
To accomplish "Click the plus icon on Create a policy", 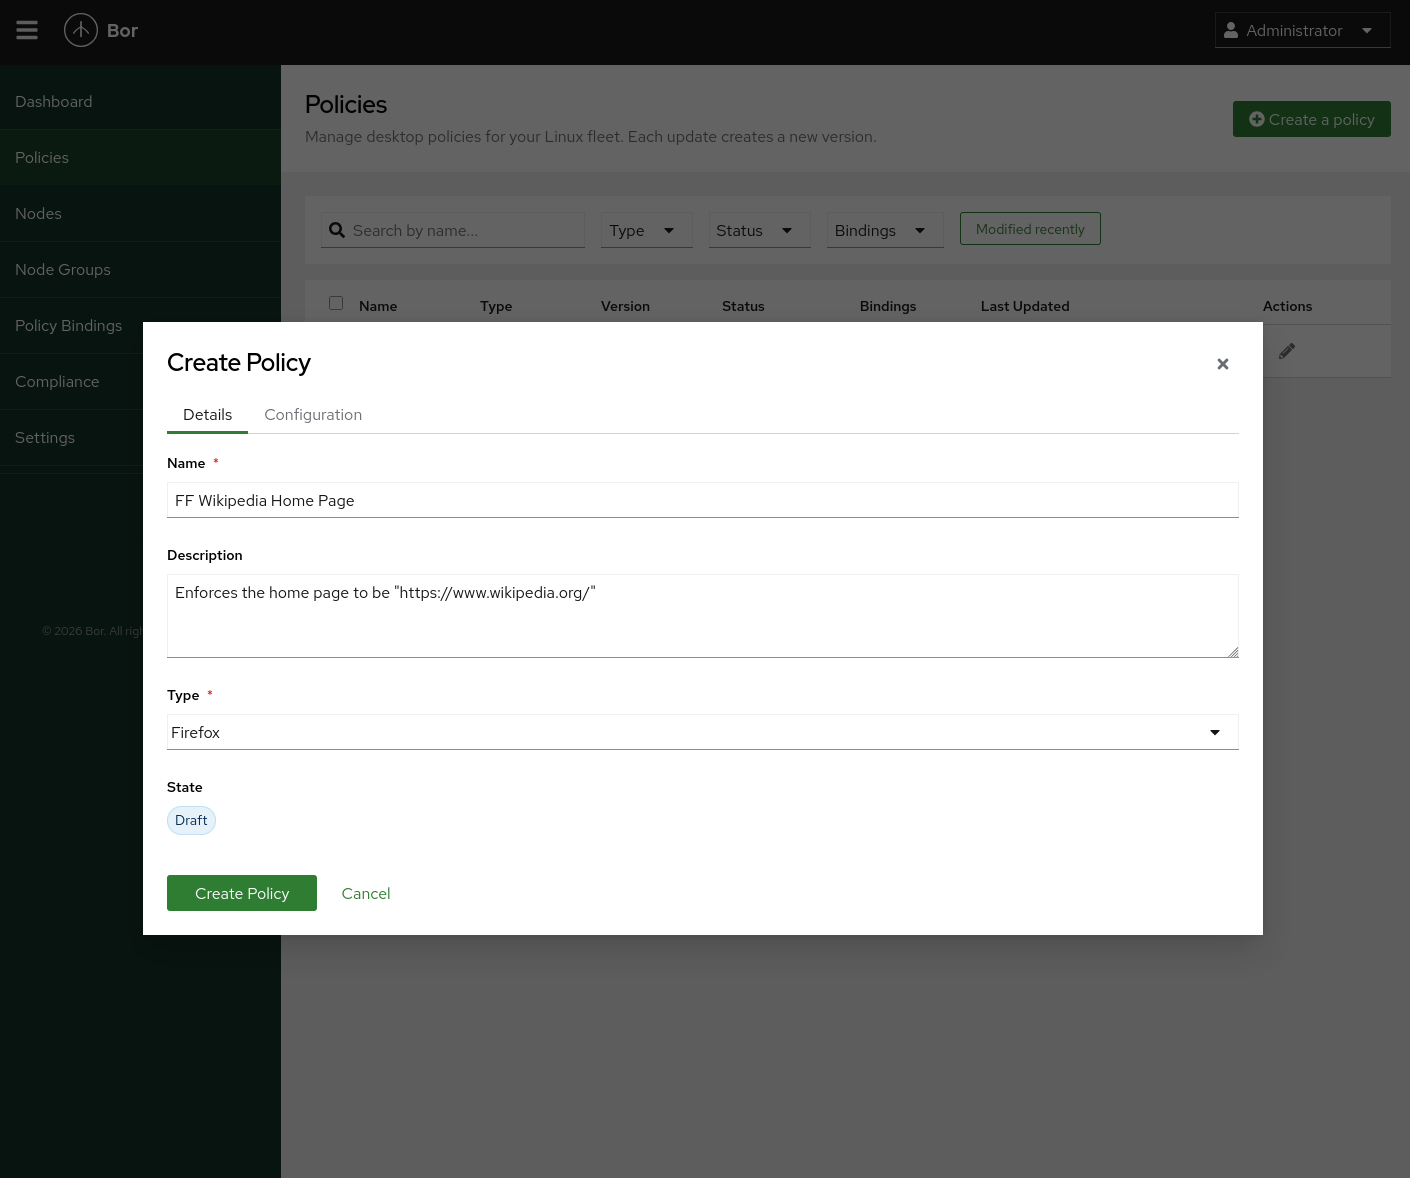I will (x=1257, y=119).
